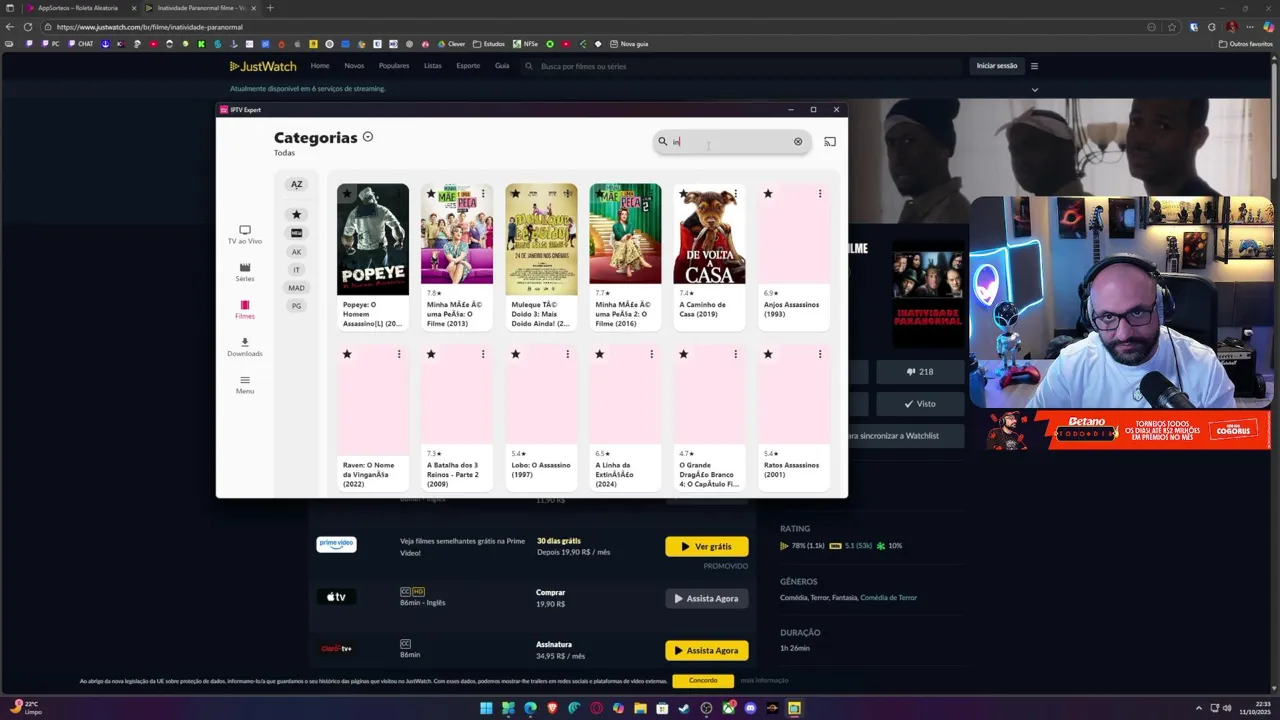Open JustWatch Populares menu item
Screen dimensions: 1280x720
394,66
